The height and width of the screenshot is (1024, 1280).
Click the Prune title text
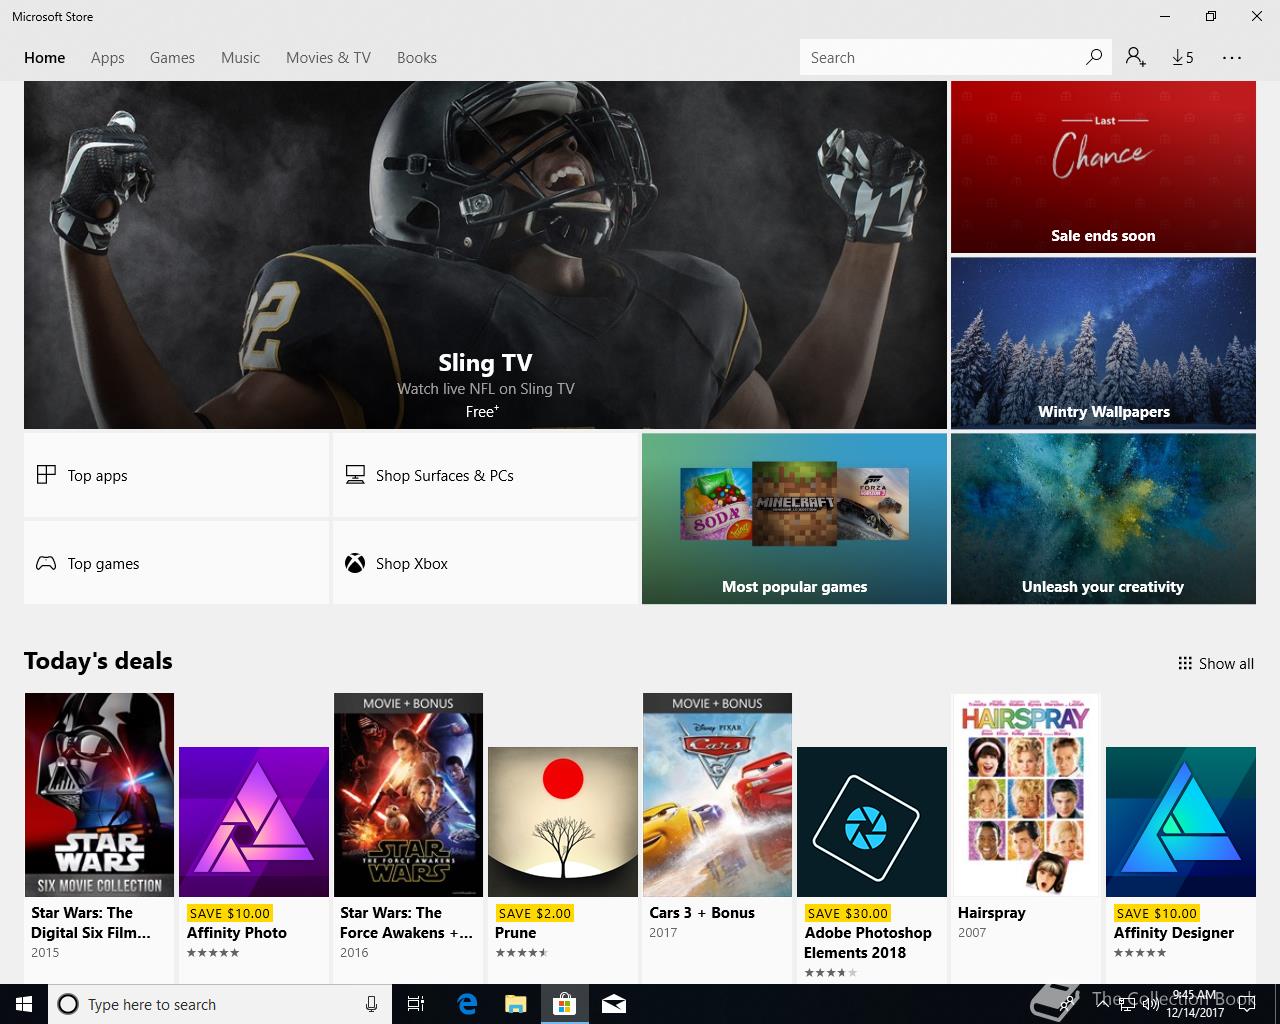(516, 933)
